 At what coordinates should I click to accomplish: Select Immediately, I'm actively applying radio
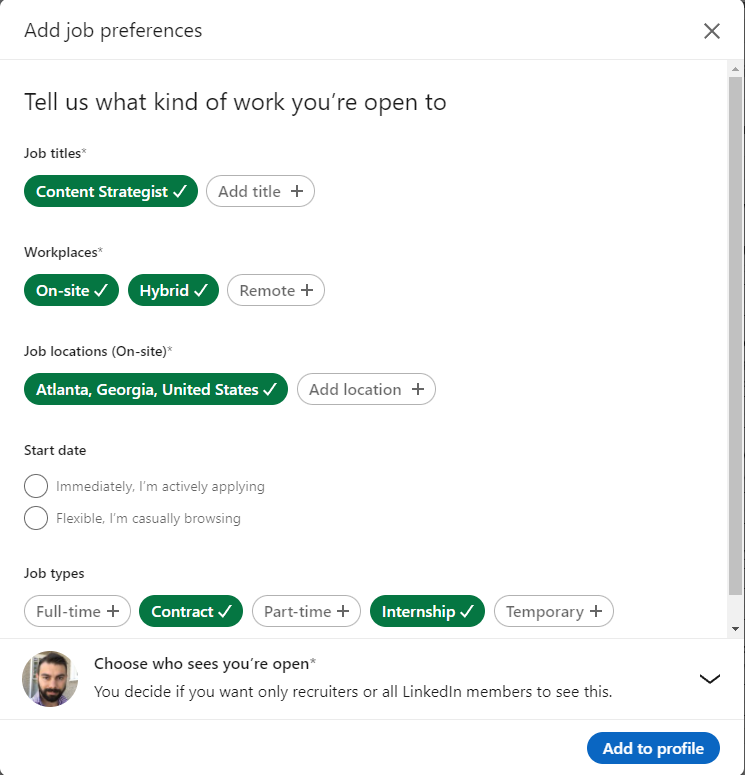point(36,486)
